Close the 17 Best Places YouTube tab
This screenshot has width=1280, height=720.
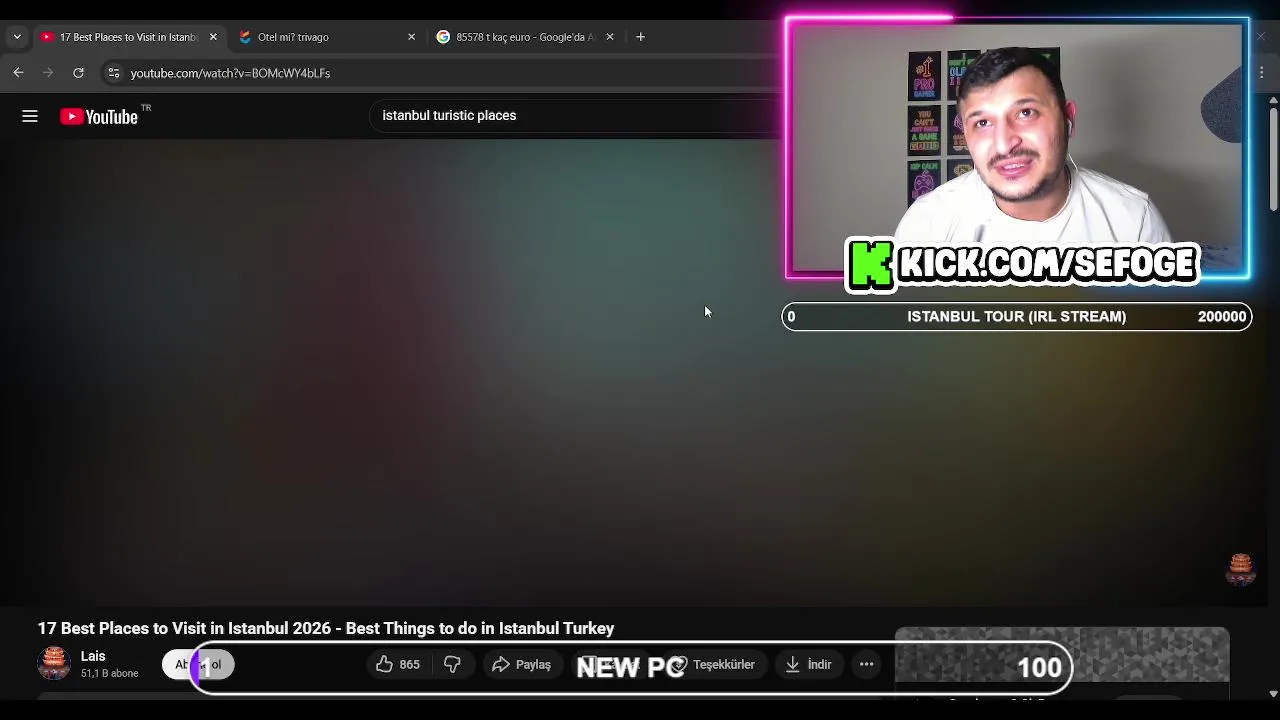tap(213, 37)
